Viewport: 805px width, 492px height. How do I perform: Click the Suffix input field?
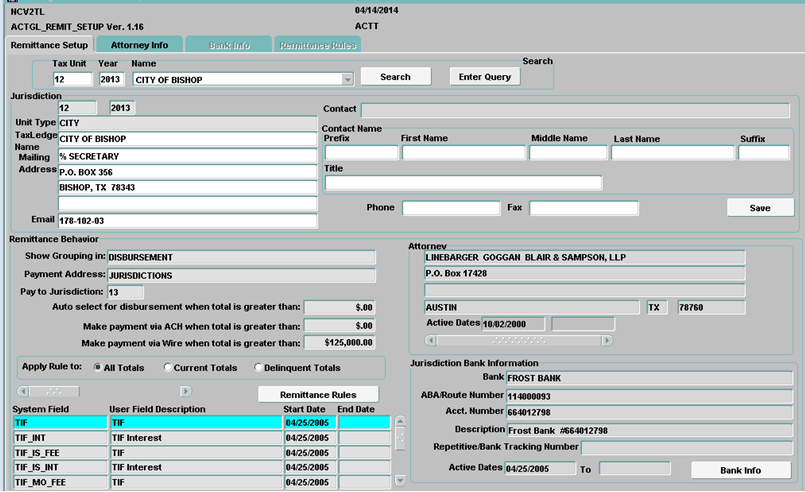(x=763, y=153)
